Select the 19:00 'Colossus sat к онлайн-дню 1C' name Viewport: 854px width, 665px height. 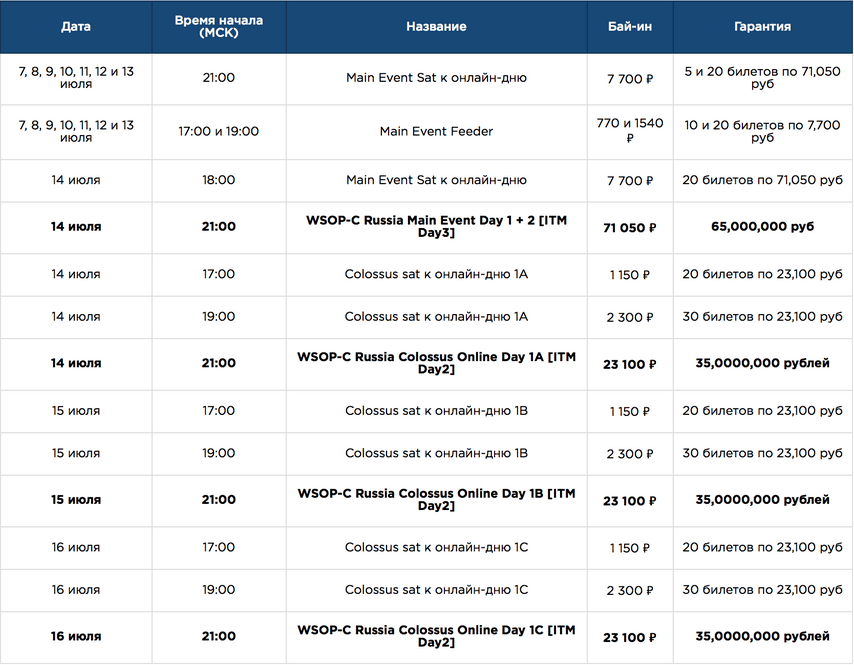point(436,590)
